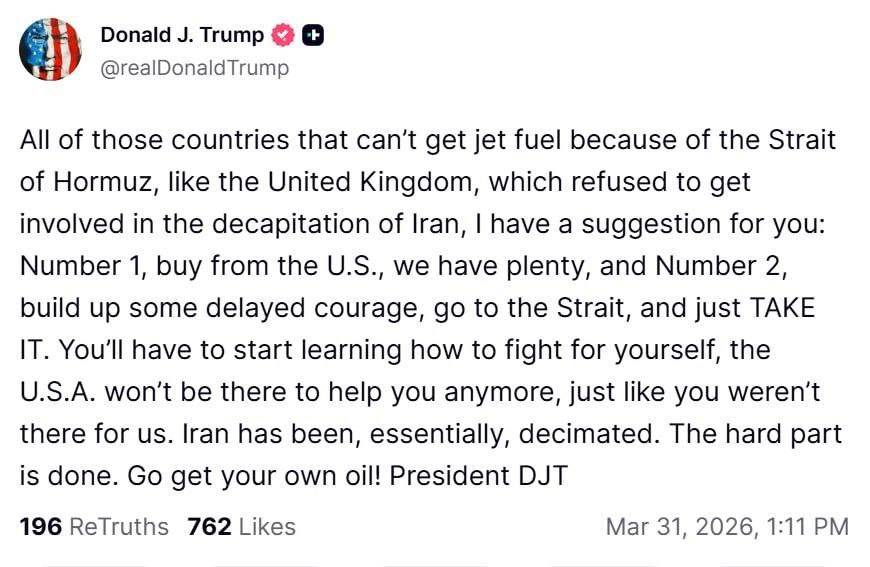Open the @realDonaldTrump handle link
870x567 pixels.
coord(195,68)
